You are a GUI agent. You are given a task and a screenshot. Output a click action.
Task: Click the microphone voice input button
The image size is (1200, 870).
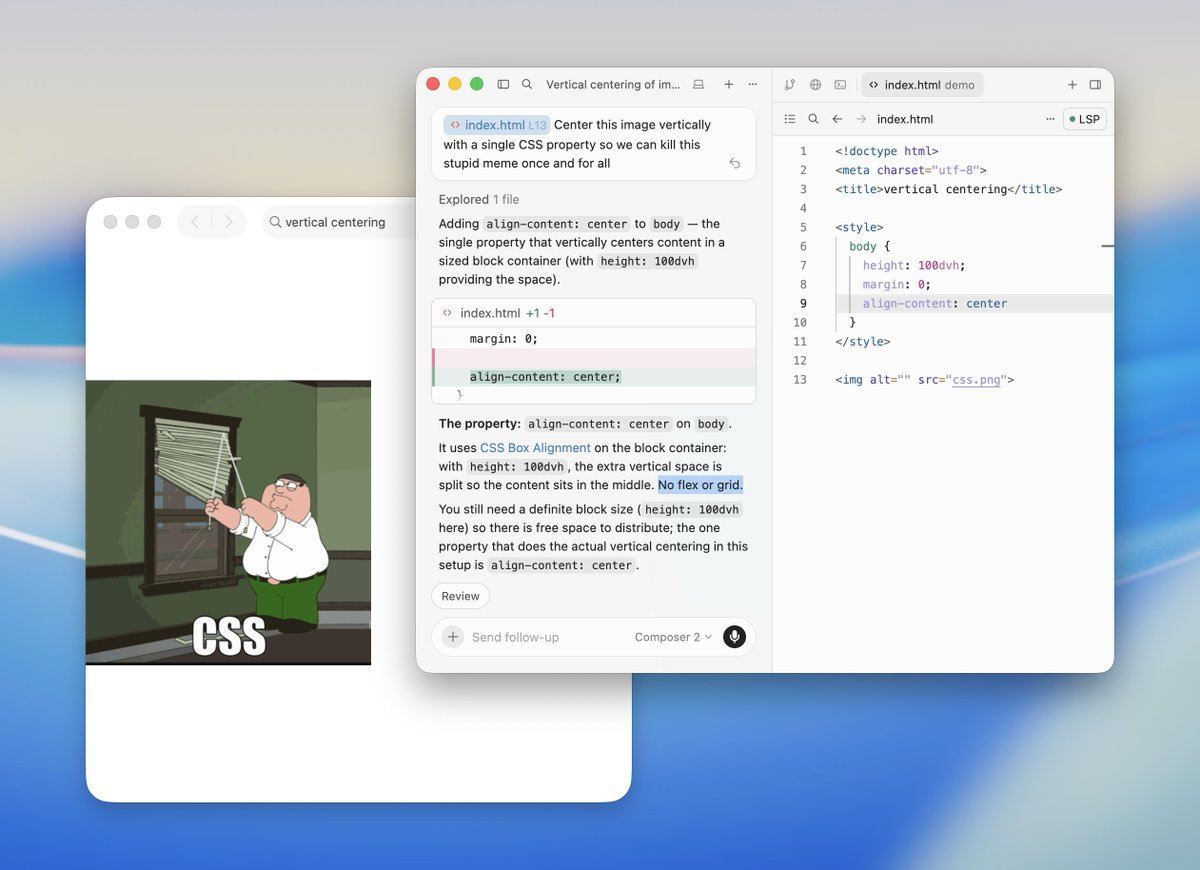tap(734, 637)
